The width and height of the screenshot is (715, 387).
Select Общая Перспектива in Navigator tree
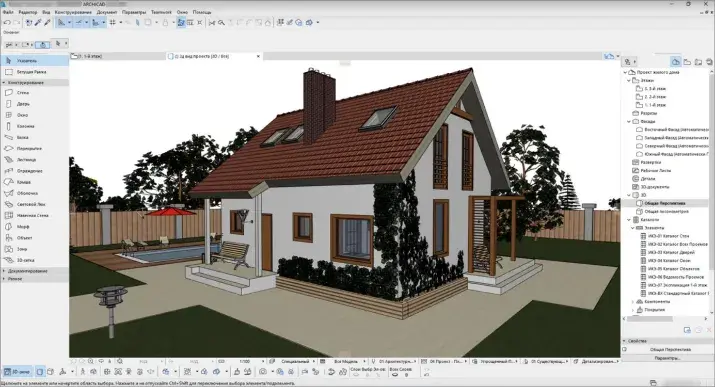(x=664, y=203)
